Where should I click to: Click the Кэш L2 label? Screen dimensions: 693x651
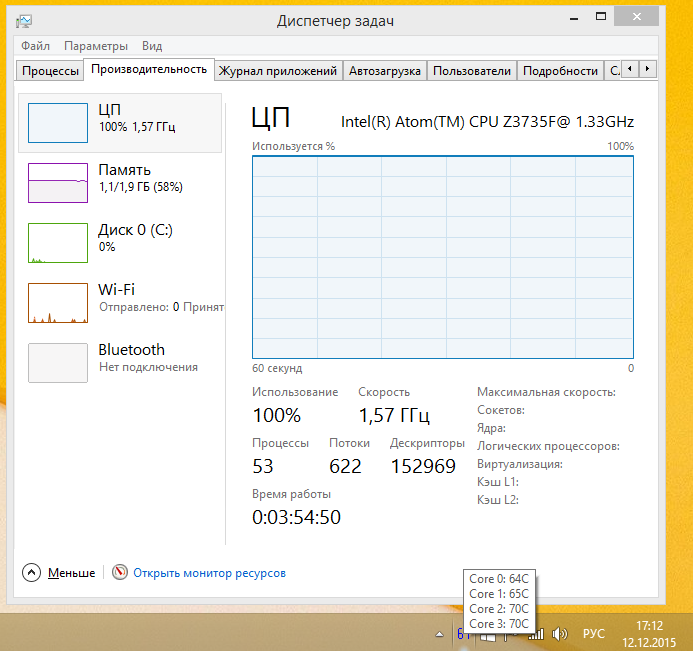click(x=498, y=500)
